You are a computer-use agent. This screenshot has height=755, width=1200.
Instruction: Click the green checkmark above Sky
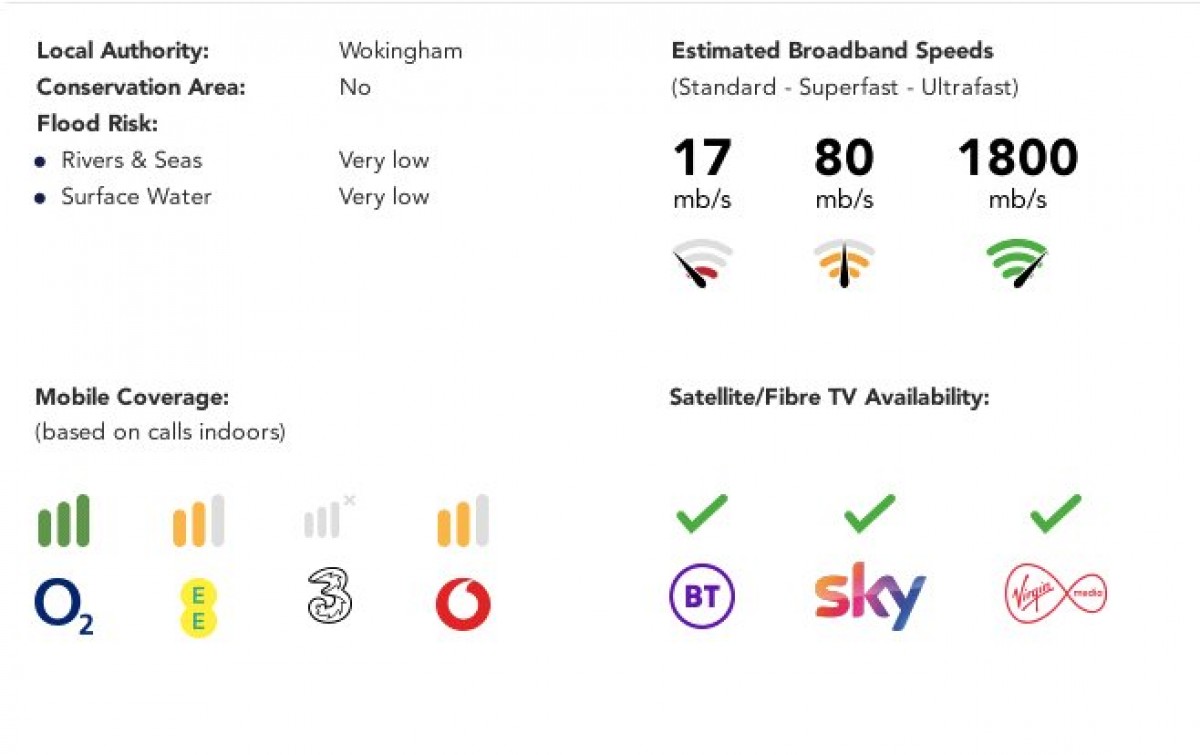tap(869, 513)
